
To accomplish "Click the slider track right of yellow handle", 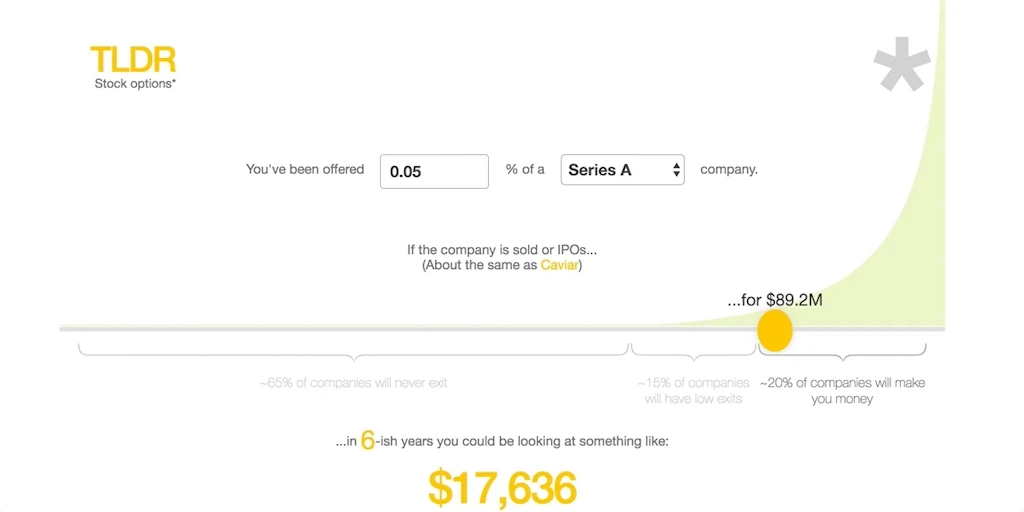I will tap(869, 329).
